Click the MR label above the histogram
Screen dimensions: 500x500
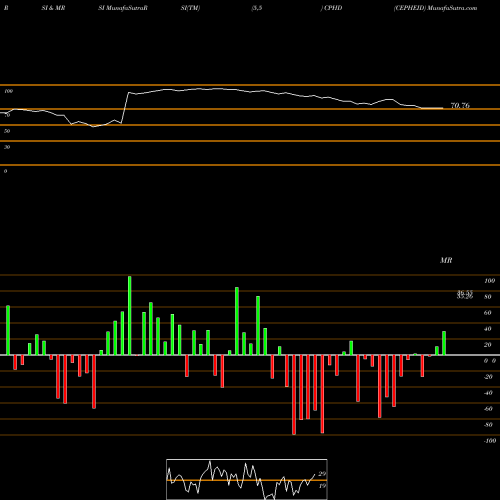[446, 260]
